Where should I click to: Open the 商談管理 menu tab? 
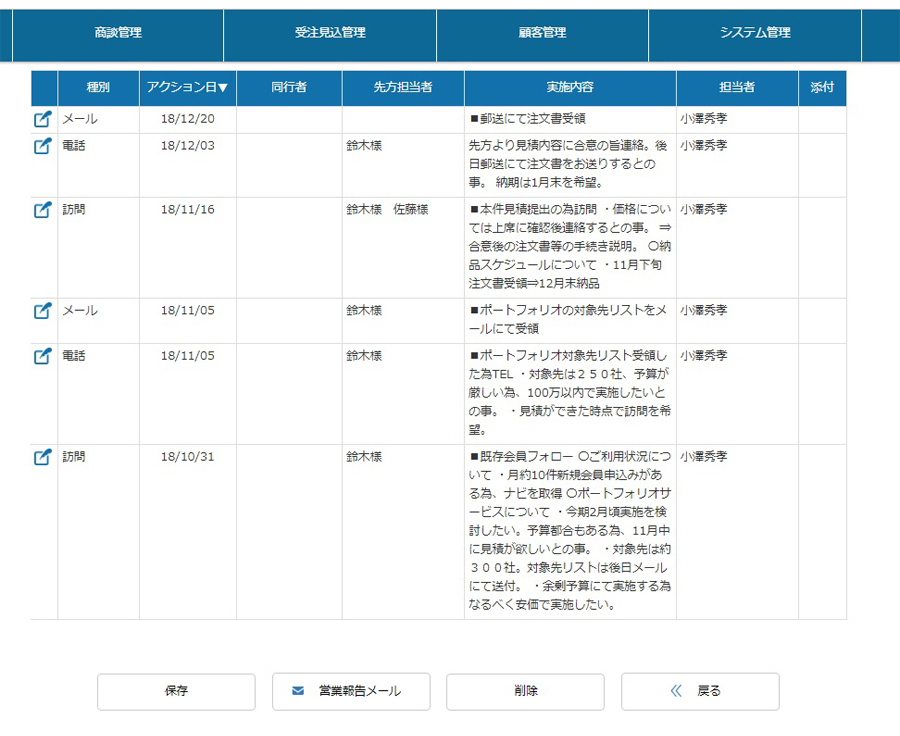click(118, 33)
